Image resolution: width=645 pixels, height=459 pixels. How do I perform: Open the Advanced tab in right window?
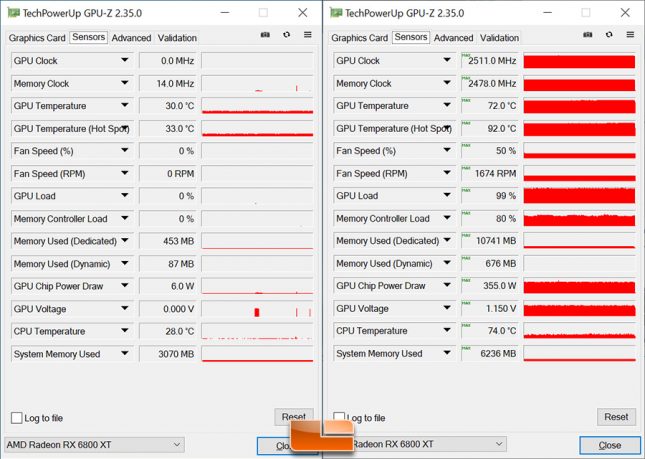(454, 38)
